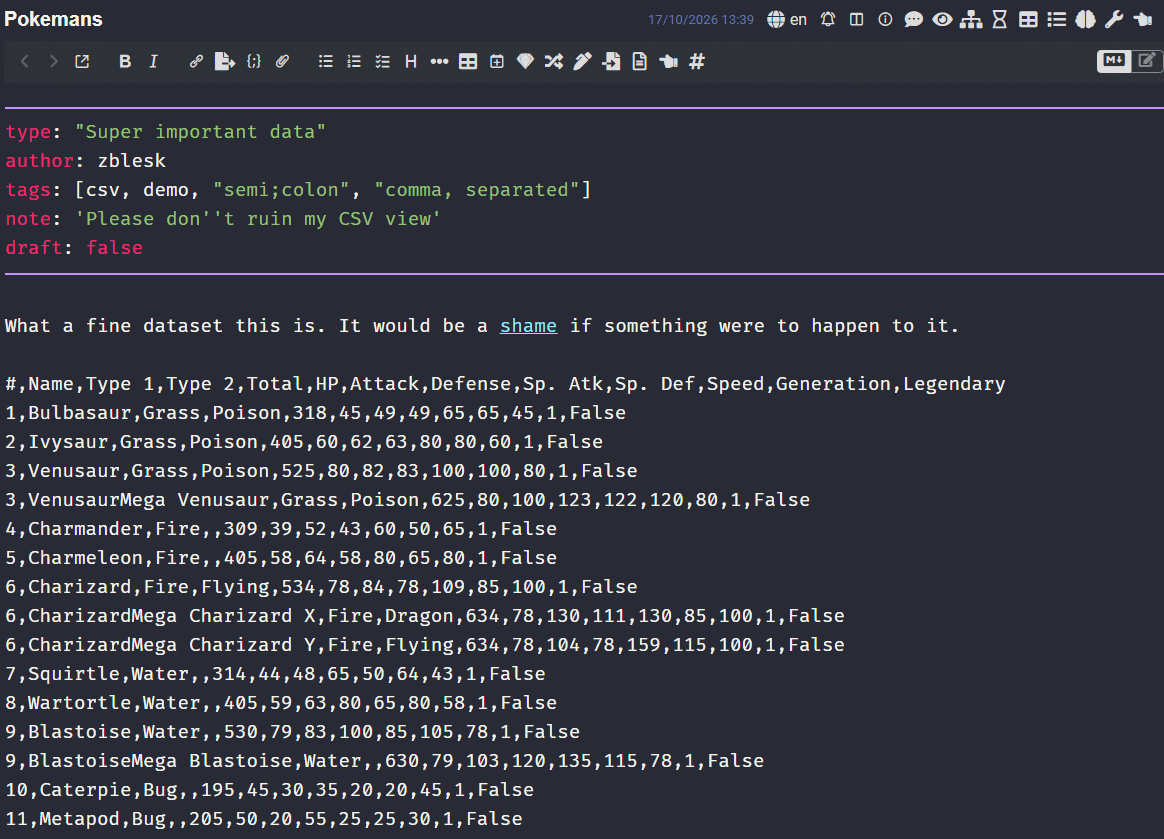The width and height of the screenshot is (1164, 839).
Task: Click the import-into-document icon
Action: click(611, 62)
